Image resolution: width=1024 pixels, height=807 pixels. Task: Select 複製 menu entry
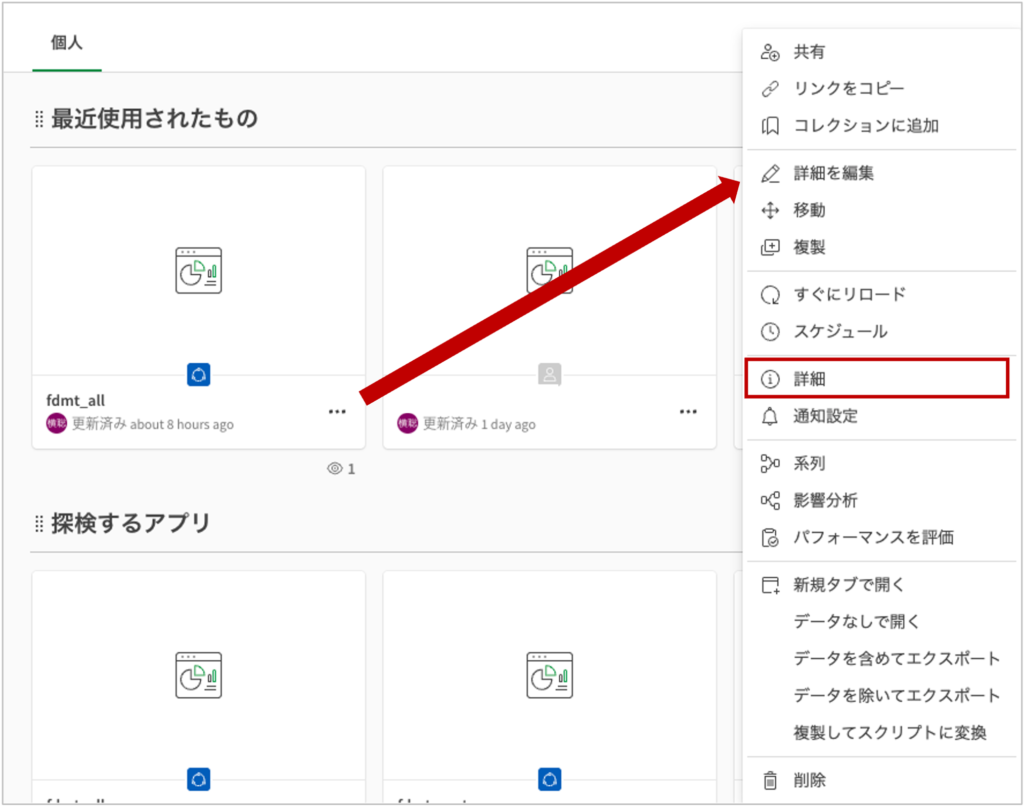pyautogui.click(x=809, y=247)
